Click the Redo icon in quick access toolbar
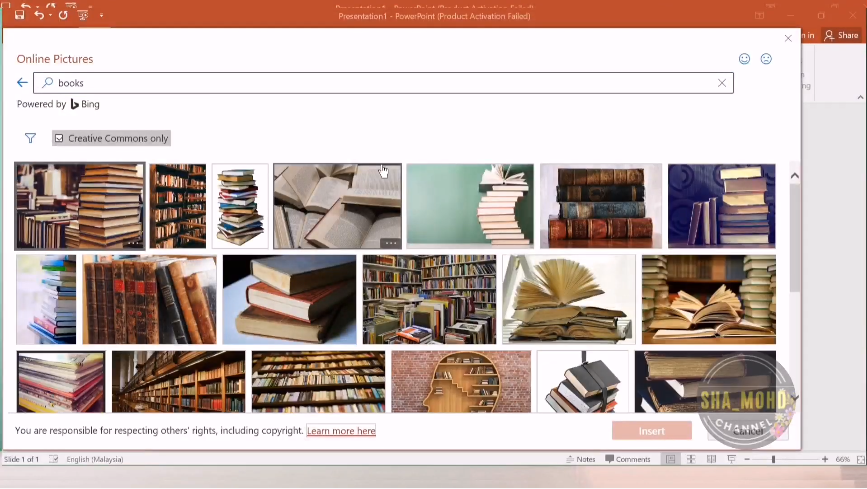 pyautogui.click(x=63, y=15)
